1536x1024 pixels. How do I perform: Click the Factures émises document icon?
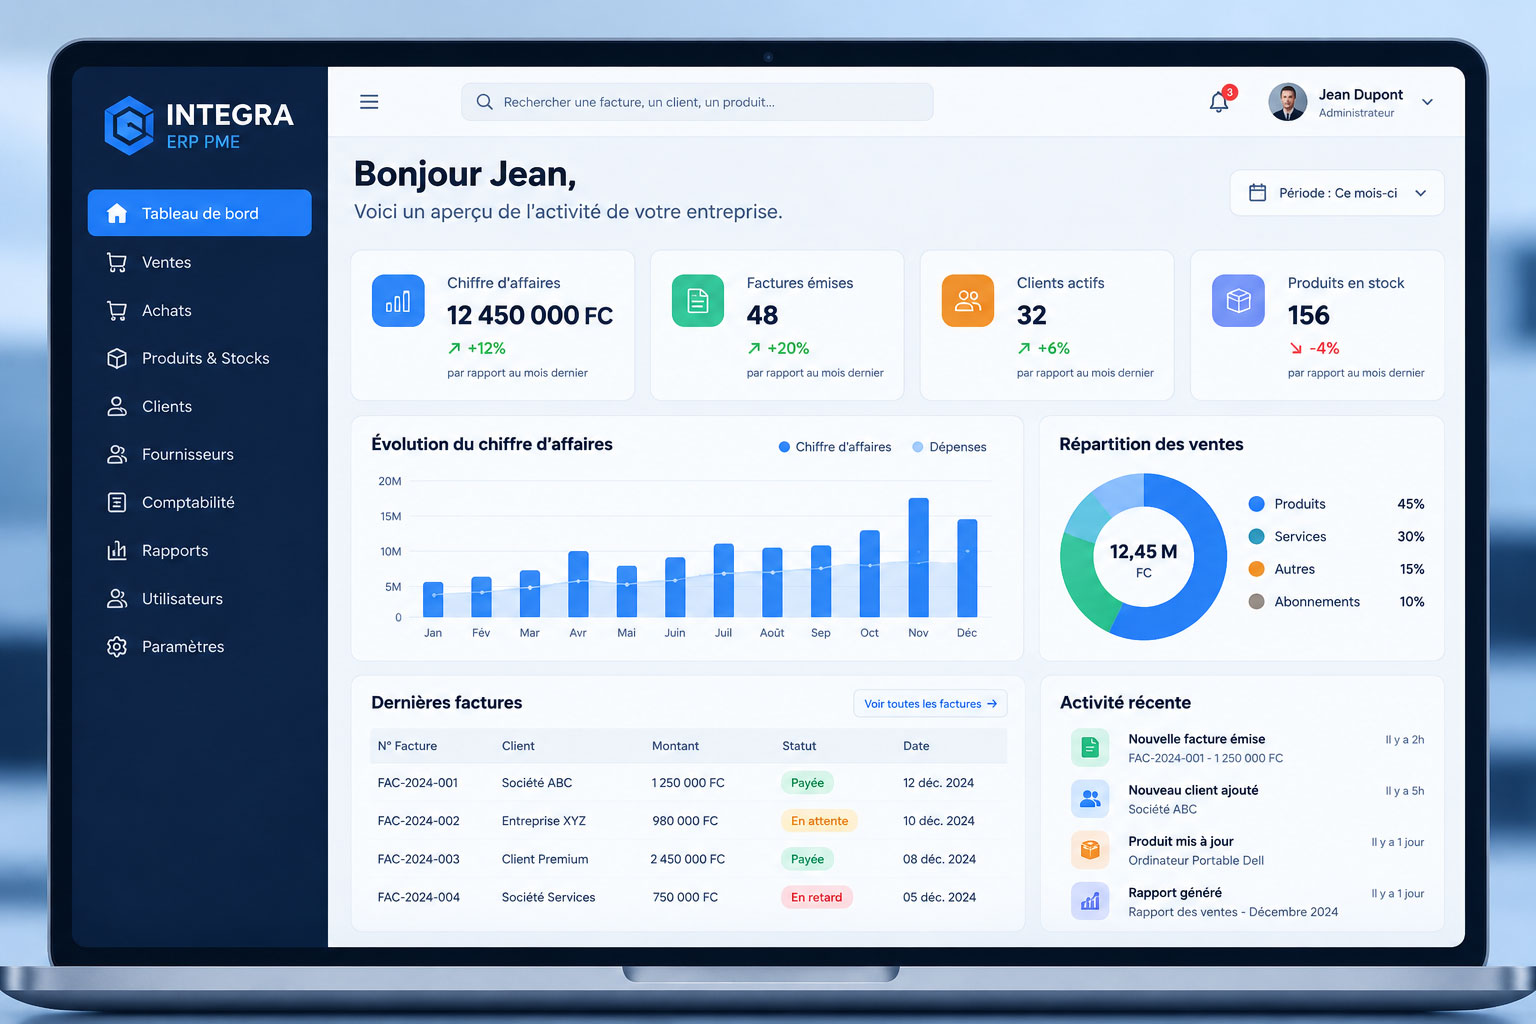point(698,301)
